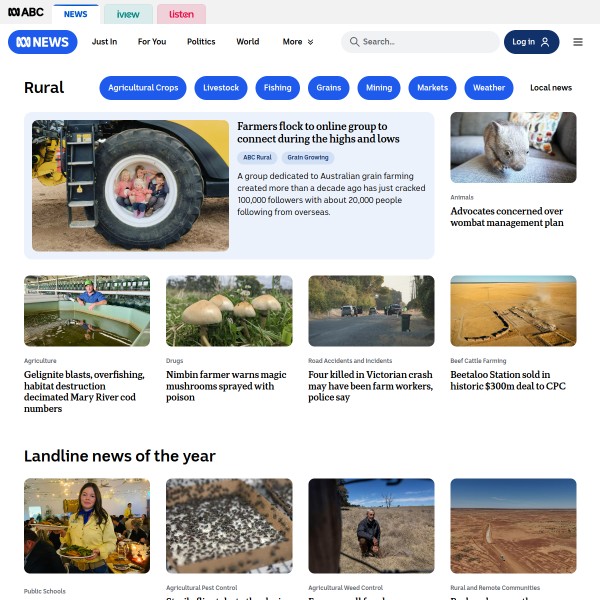Screen dimensions: 600x600
Task: Select the Agricultural Crops topic pill
Action: point(143,88)
